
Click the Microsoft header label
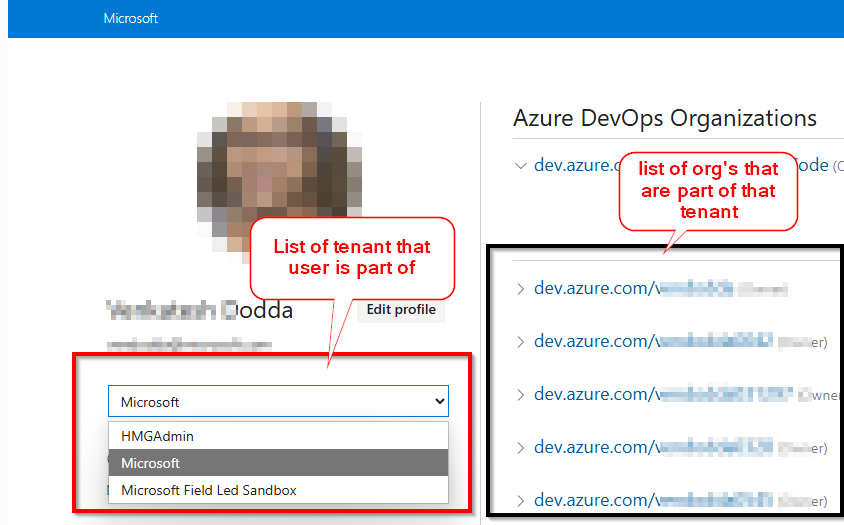point(130,18)
